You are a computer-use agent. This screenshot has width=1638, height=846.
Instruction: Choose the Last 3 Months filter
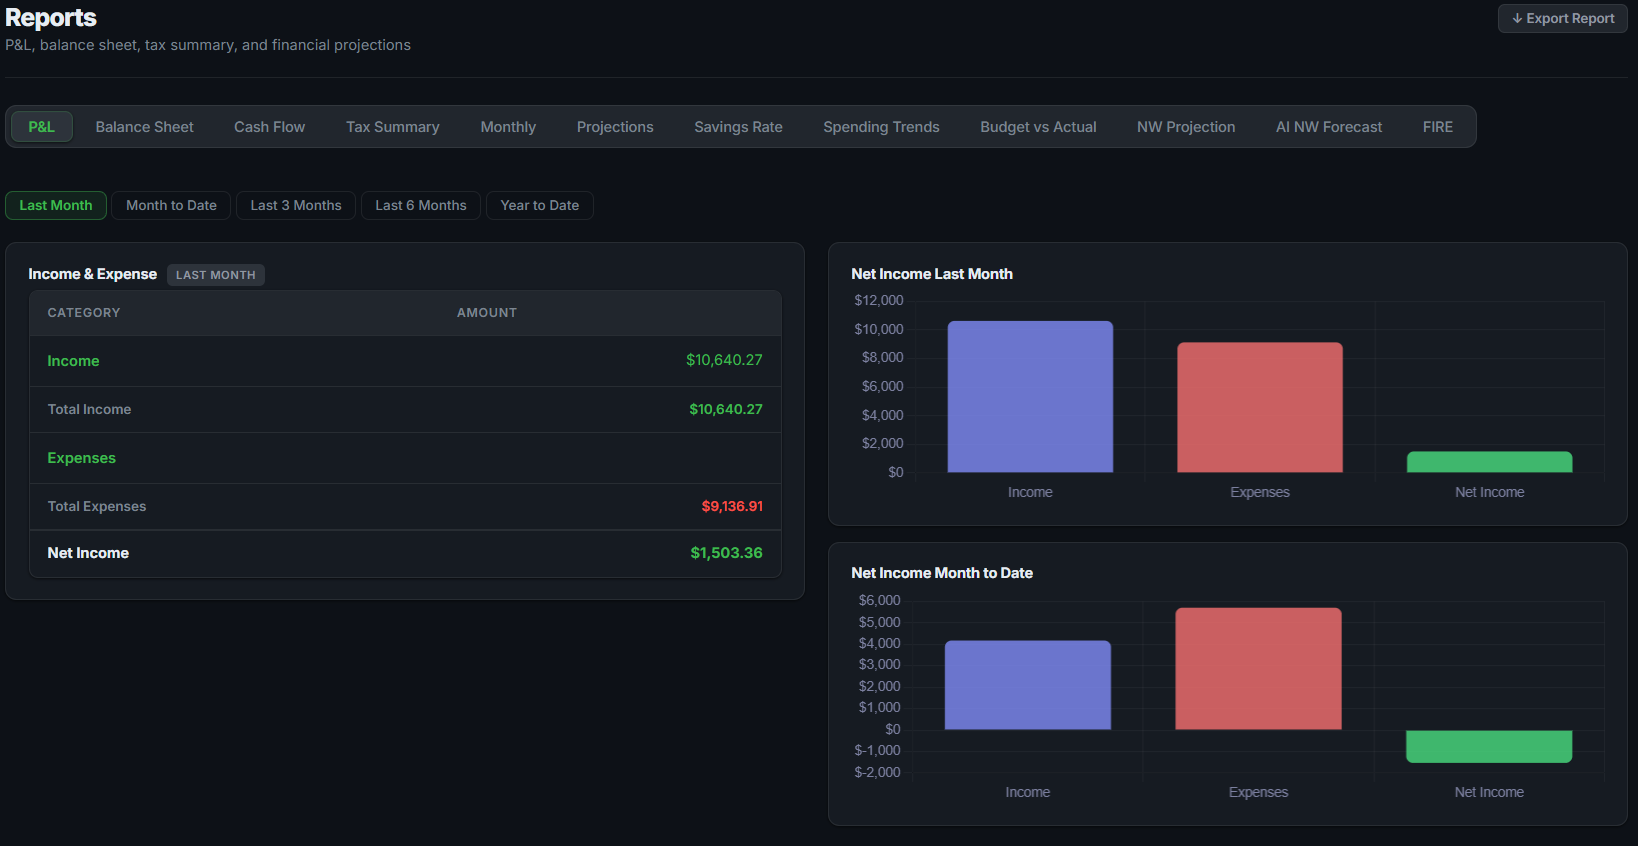point(296,205)
